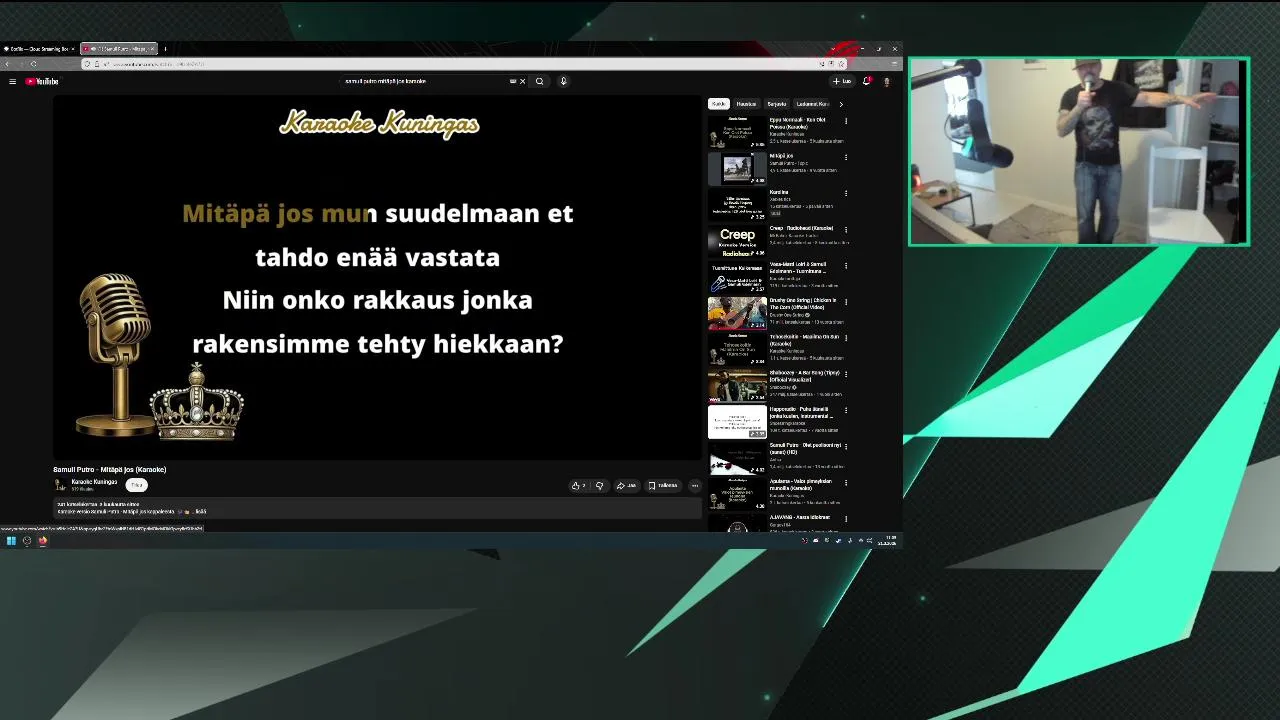Viewport: 1280px width, 720px height.
Task: Open the Eppu Normaali Kun Olet Poissa thumbnail
Action: (x=737, y=133)
